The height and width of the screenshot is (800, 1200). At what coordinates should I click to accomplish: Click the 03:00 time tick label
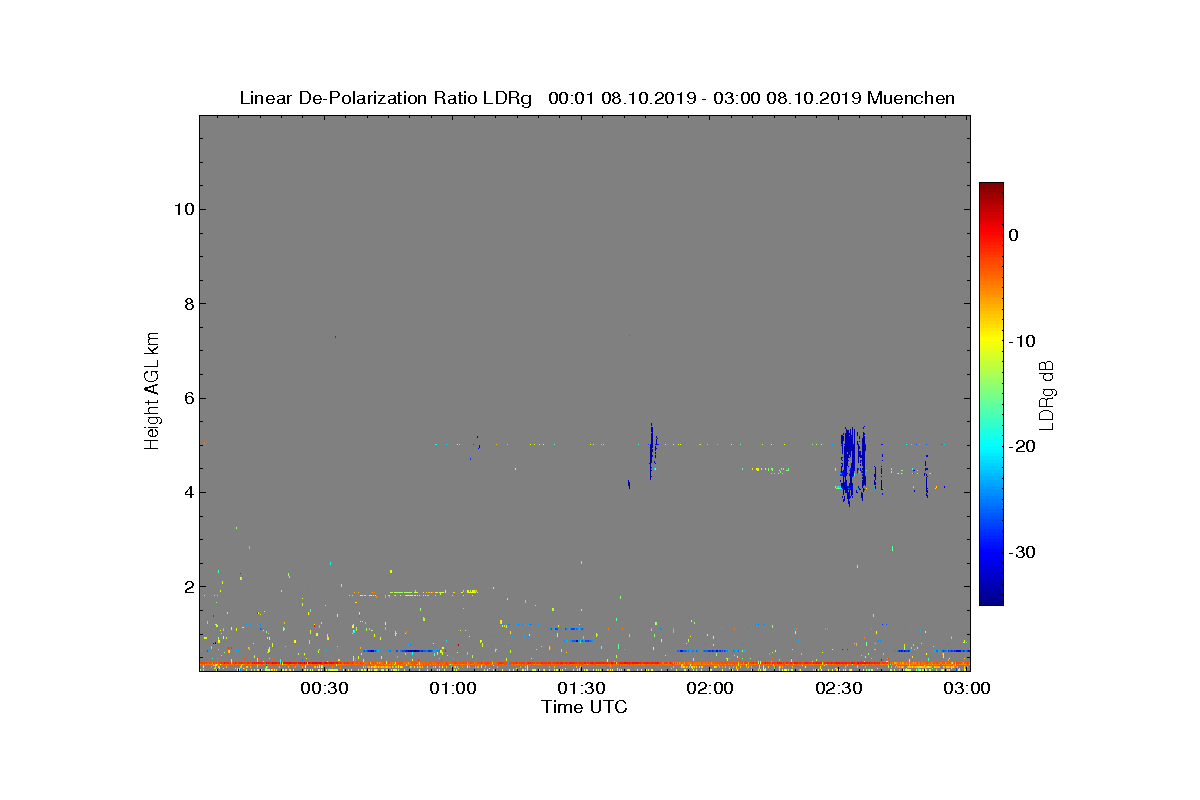point(967,689)
